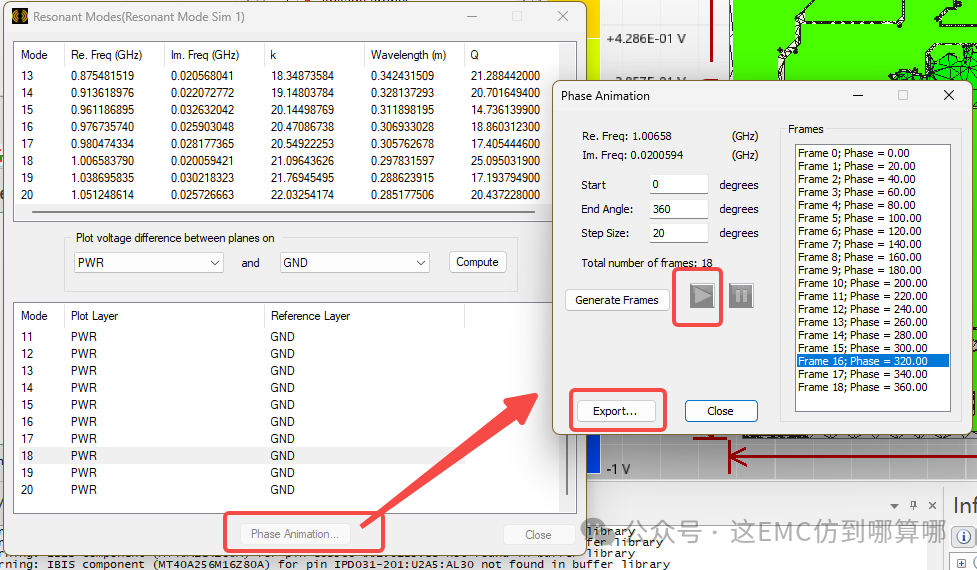Select Frame 2; Phase = 40.00
This screenshot has width=977, height=570.
click(x=872, y=179)
